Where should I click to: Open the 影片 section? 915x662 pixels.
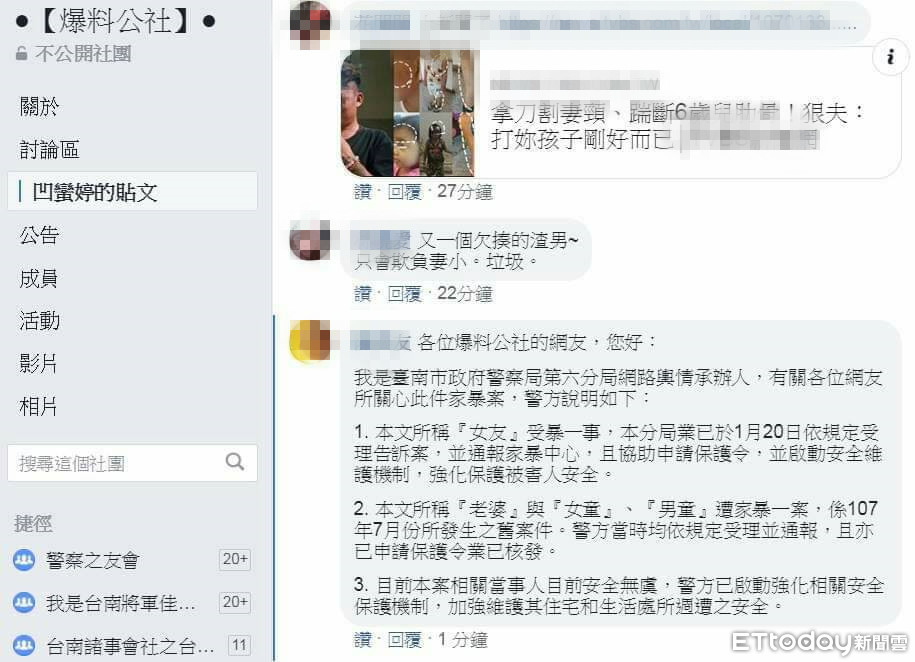[39, 363]
